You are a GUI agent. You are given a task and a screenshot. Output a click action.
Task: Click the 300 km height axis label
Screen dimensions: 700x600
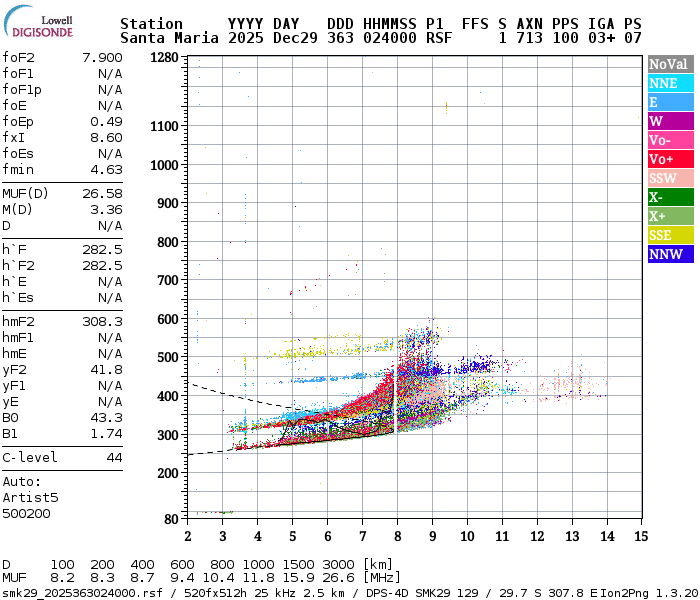pyautogui.click(x=168, y=435)
